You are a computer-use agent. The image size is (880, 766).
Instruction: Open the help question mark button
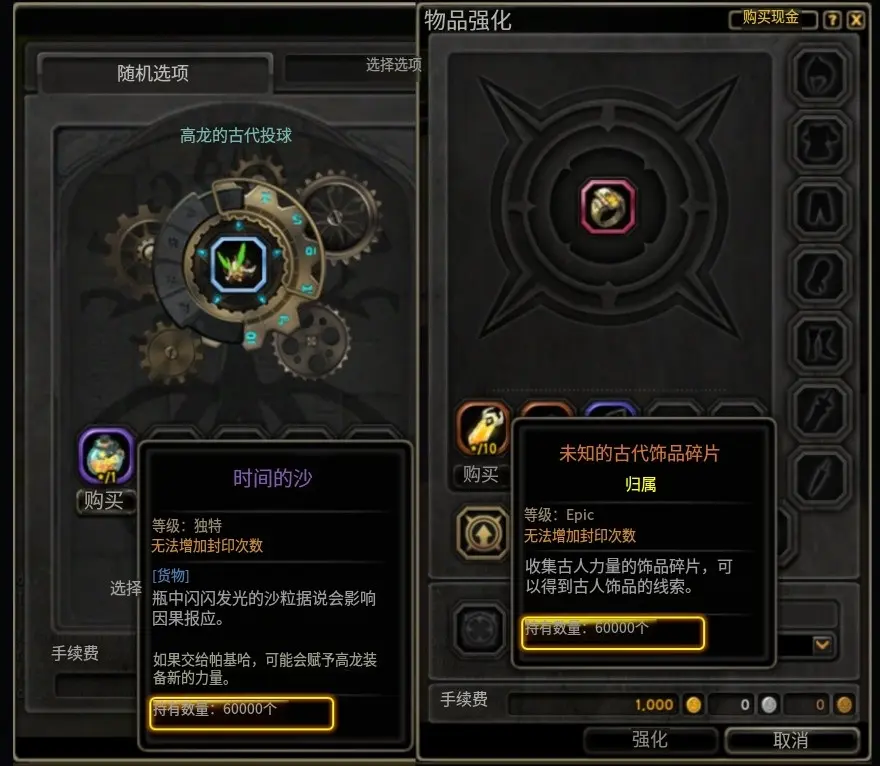[x=832, y=20]
